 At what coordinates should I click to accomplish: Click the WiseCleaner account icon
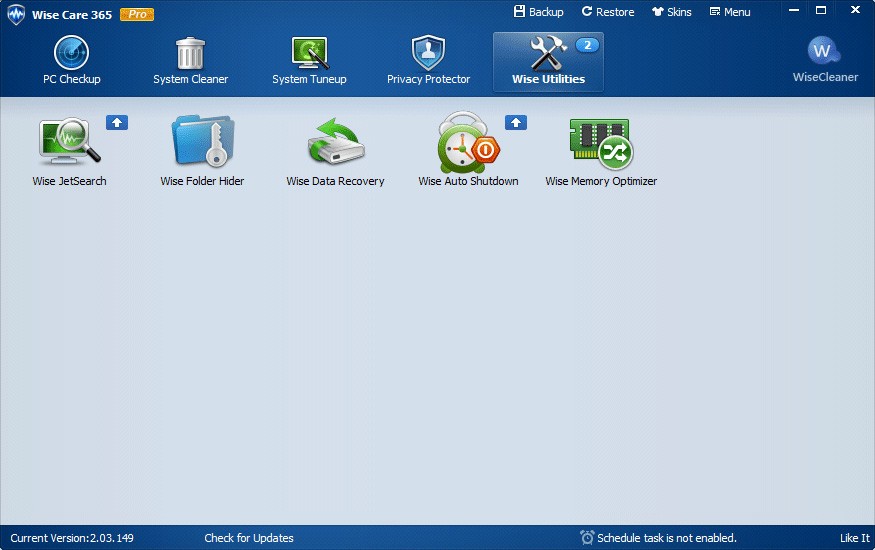(825, 59)
